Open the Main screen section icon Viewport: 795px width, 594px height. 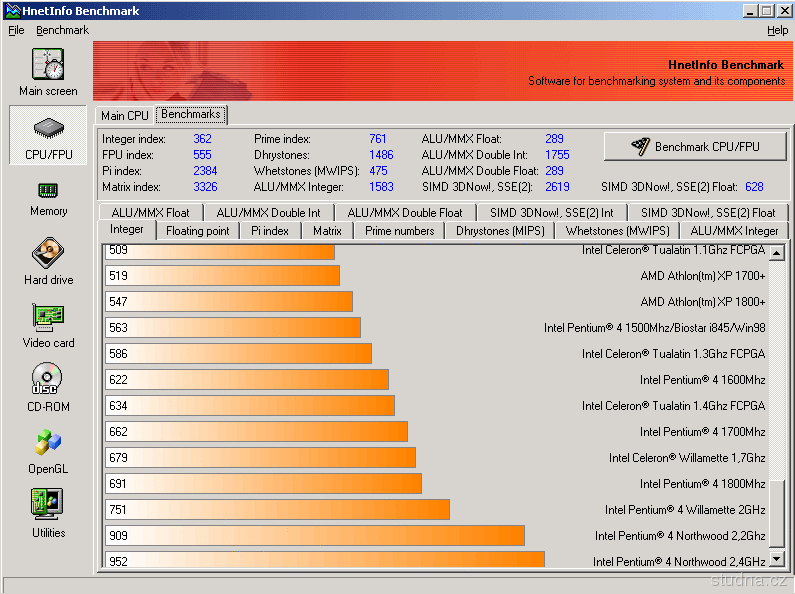point(47,65)
